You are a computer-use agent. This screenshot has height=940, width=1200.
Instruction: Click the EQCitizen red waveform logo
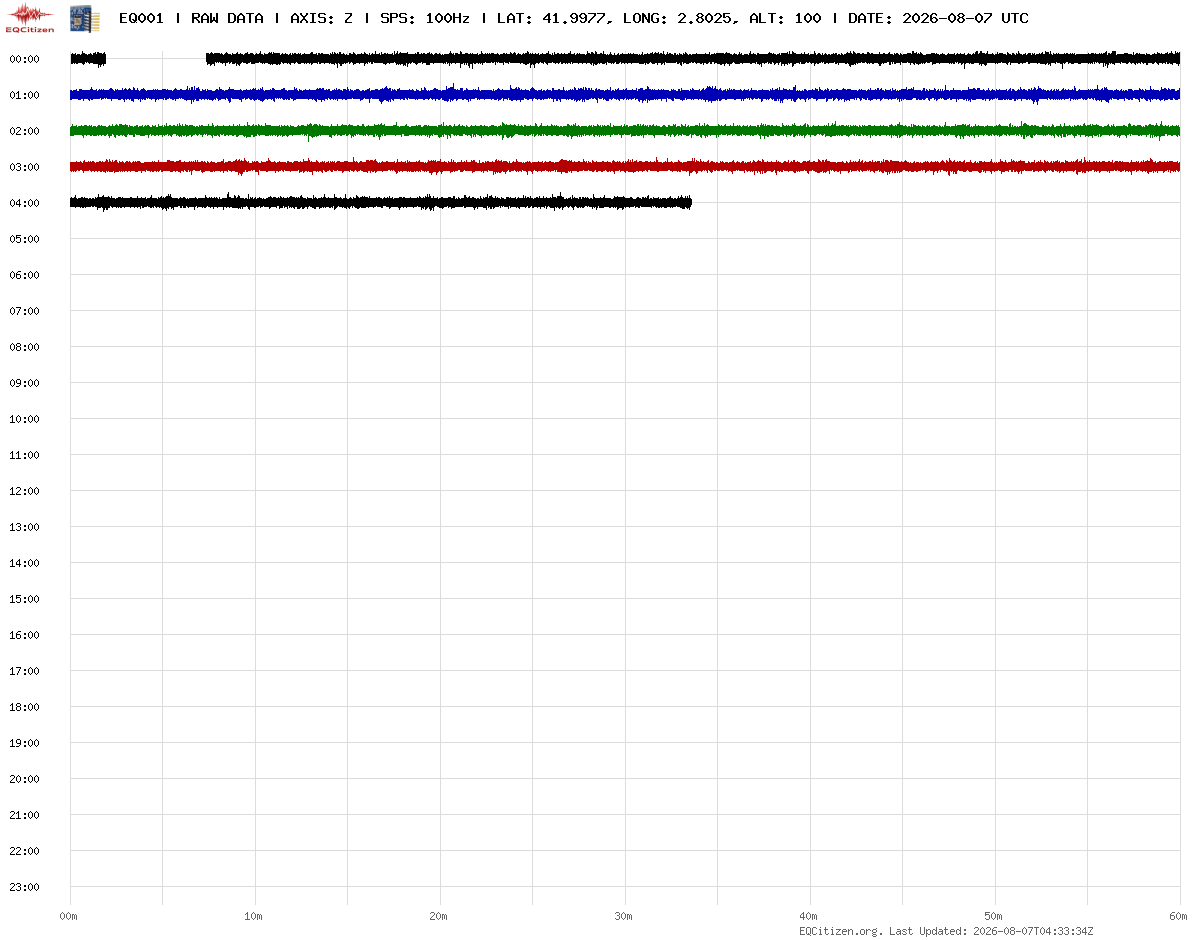pyautogui.click(x=30, y=17)
